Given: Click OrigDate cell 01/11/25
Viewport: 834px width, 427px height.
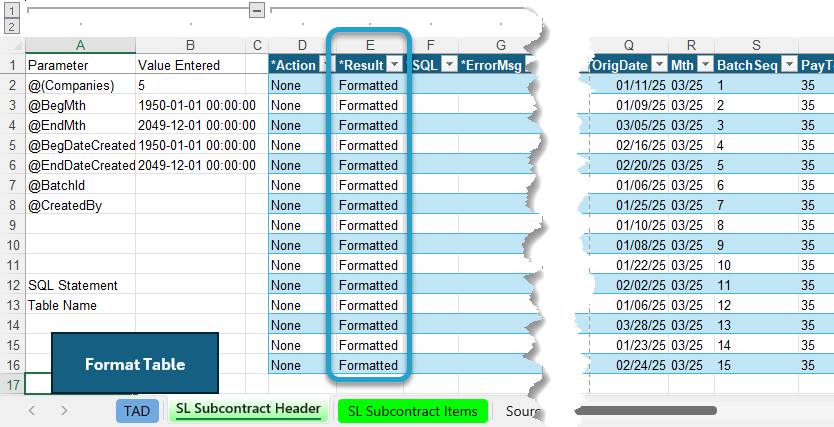Looking at the screenshot, I should pos(629,85).
